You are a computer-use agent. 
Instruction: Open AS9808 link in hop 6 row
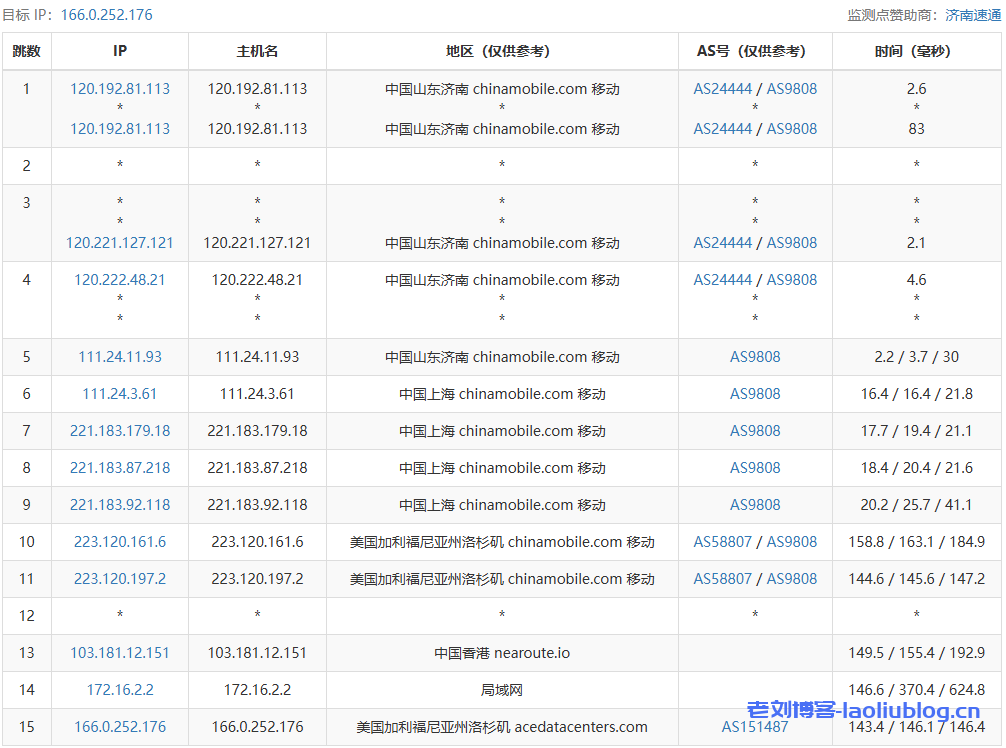click(x=755, y=394)
